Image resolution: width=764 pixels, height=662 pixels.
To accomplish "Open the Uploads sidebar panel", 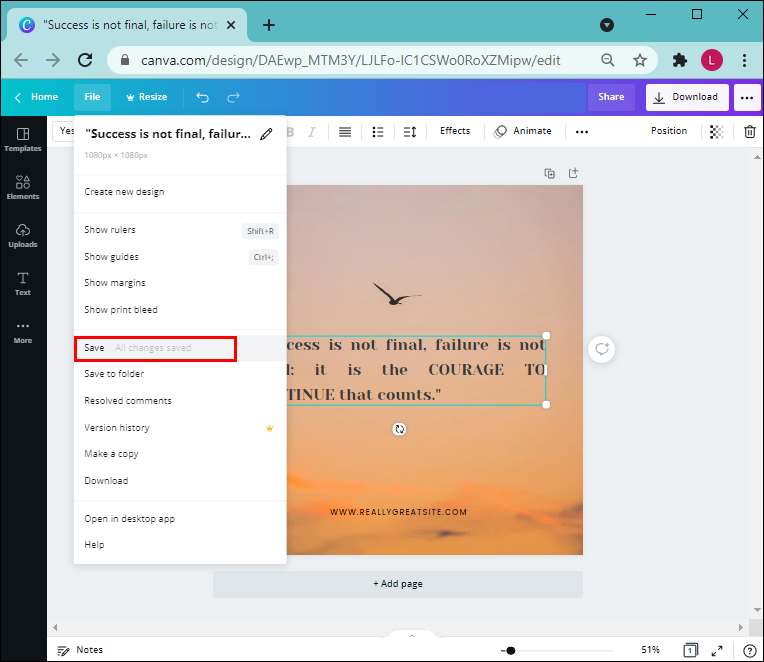I will (x=23, y=236).
